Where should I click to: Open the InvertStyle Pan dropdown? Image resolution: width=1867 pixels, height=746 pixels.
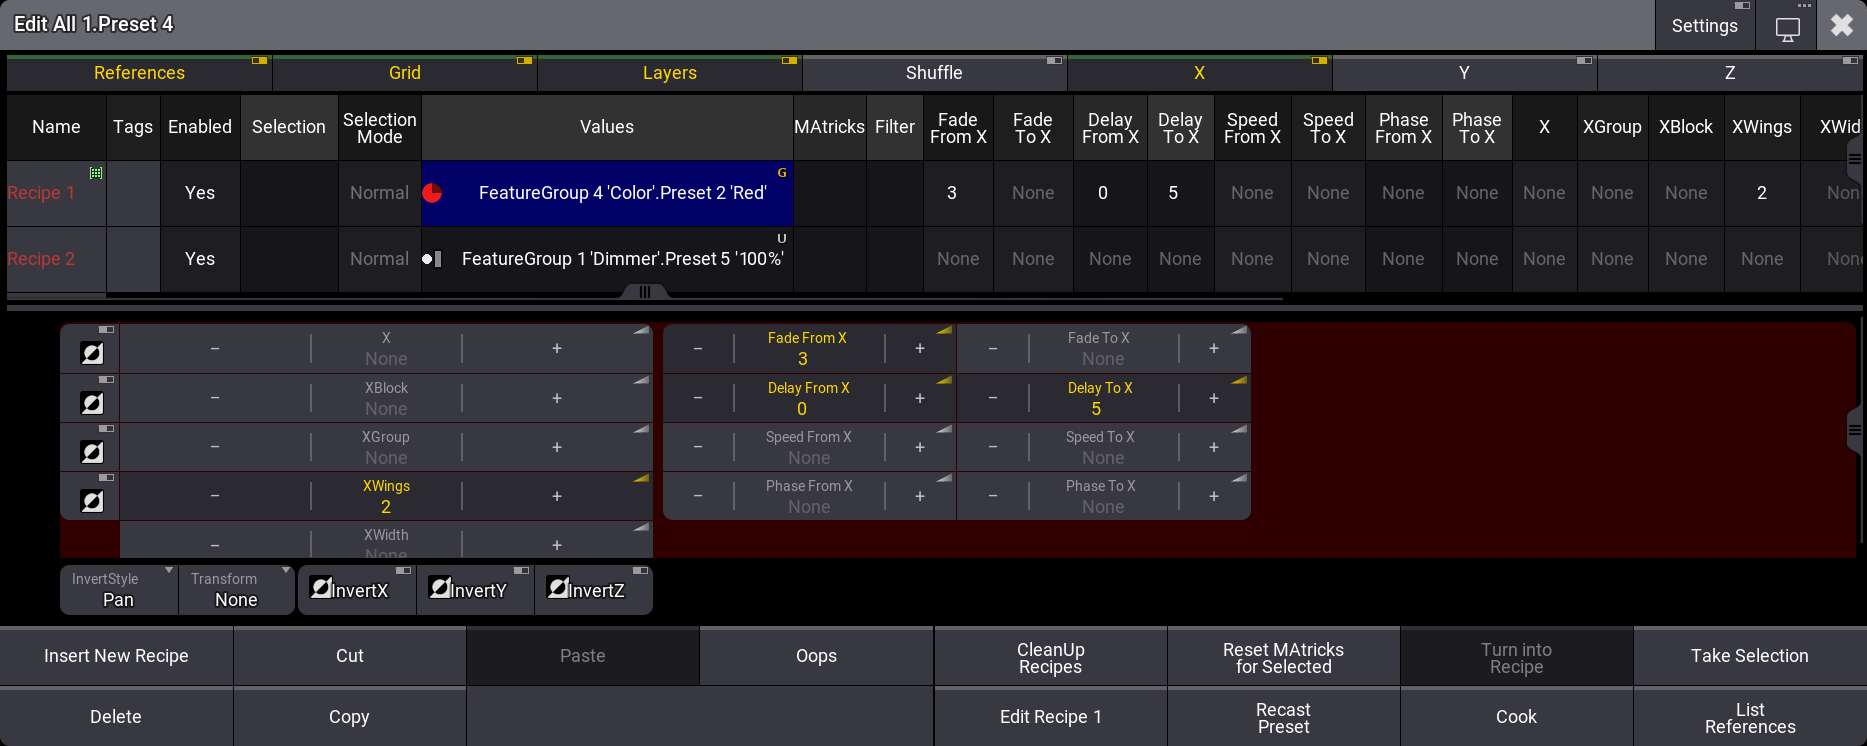[x=119, y=590]
